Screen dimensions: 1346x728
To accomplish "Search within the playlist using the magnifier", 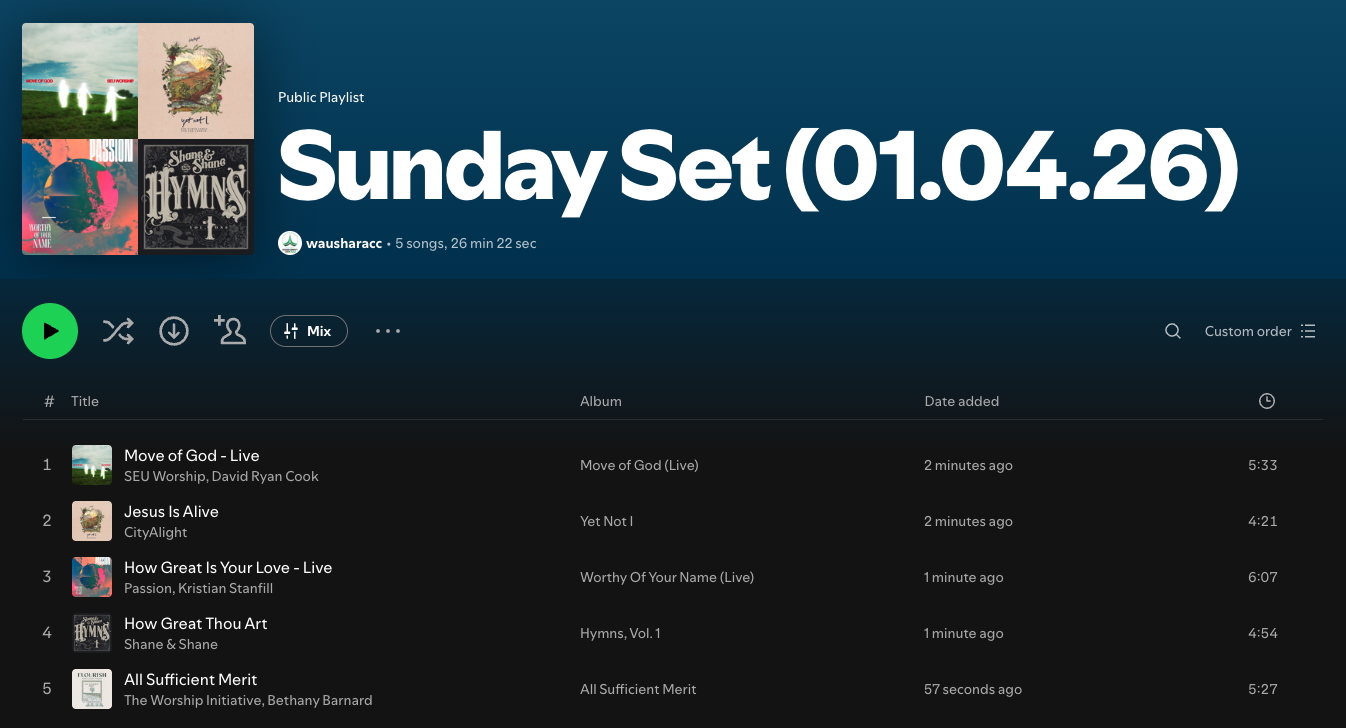I will (x=1173, y=331).
